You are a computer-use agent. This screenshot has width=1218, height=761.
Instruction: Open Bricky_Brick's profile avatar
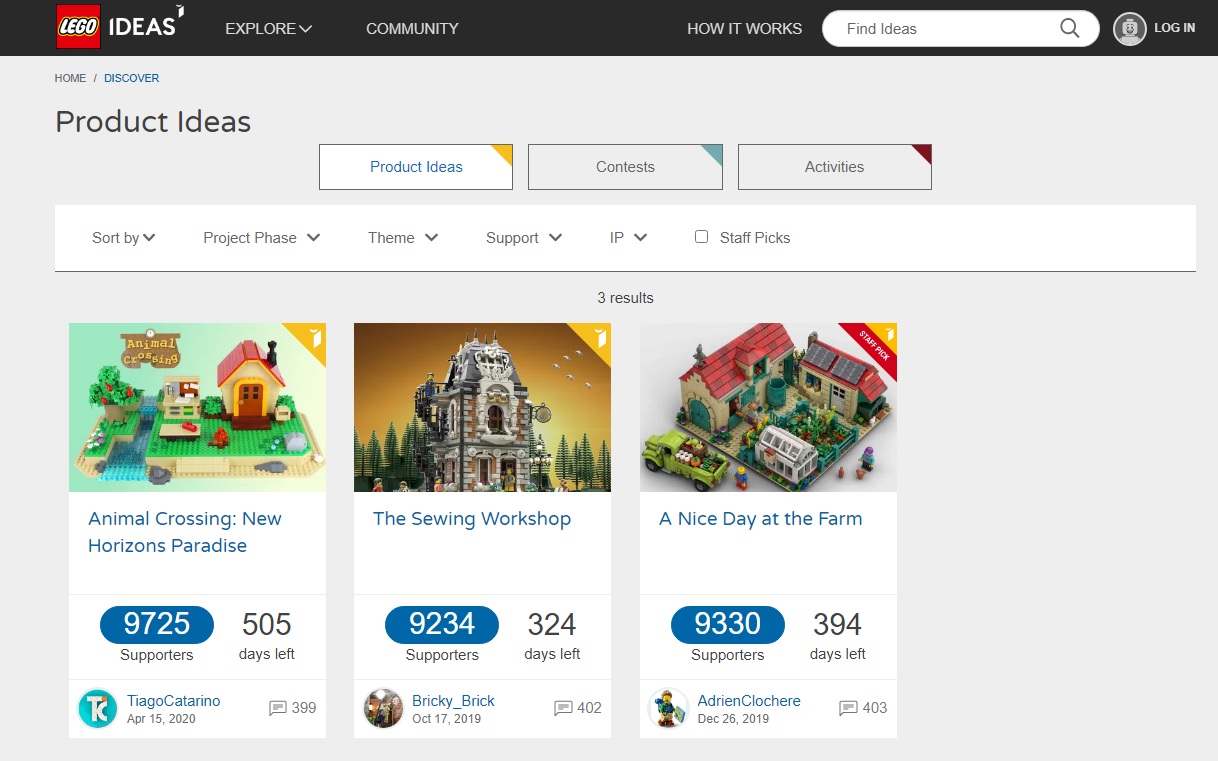pyautogui.click(x=383, y=709)
